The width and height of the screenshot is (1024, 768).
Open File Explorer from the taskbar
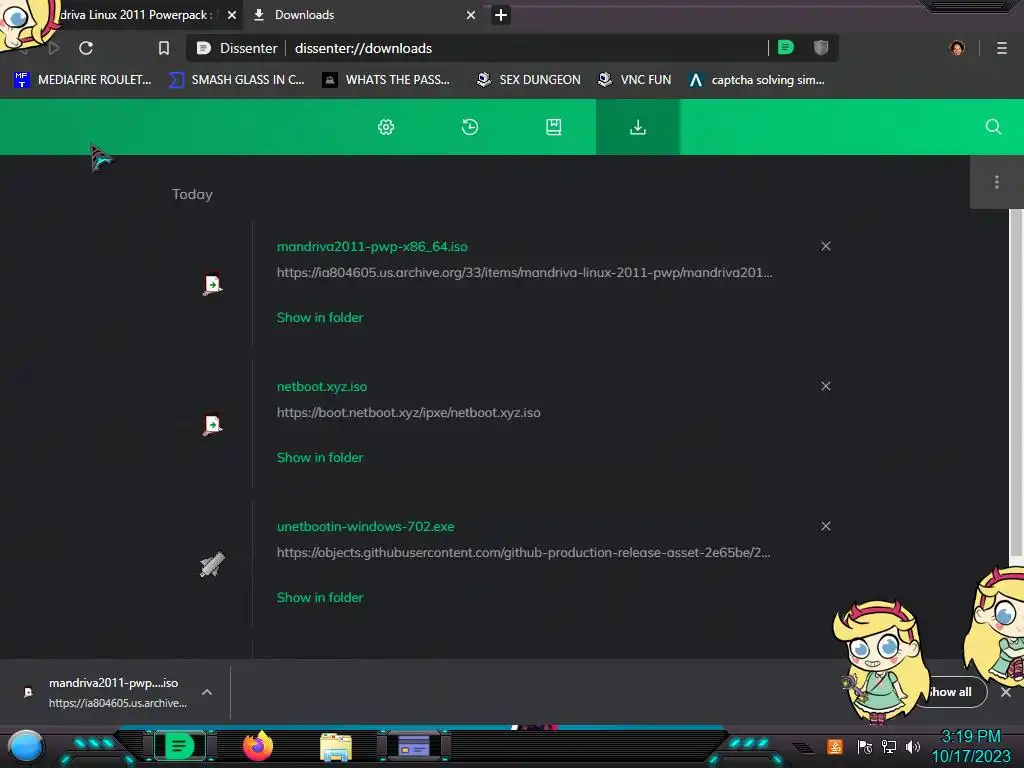(336, 747)
